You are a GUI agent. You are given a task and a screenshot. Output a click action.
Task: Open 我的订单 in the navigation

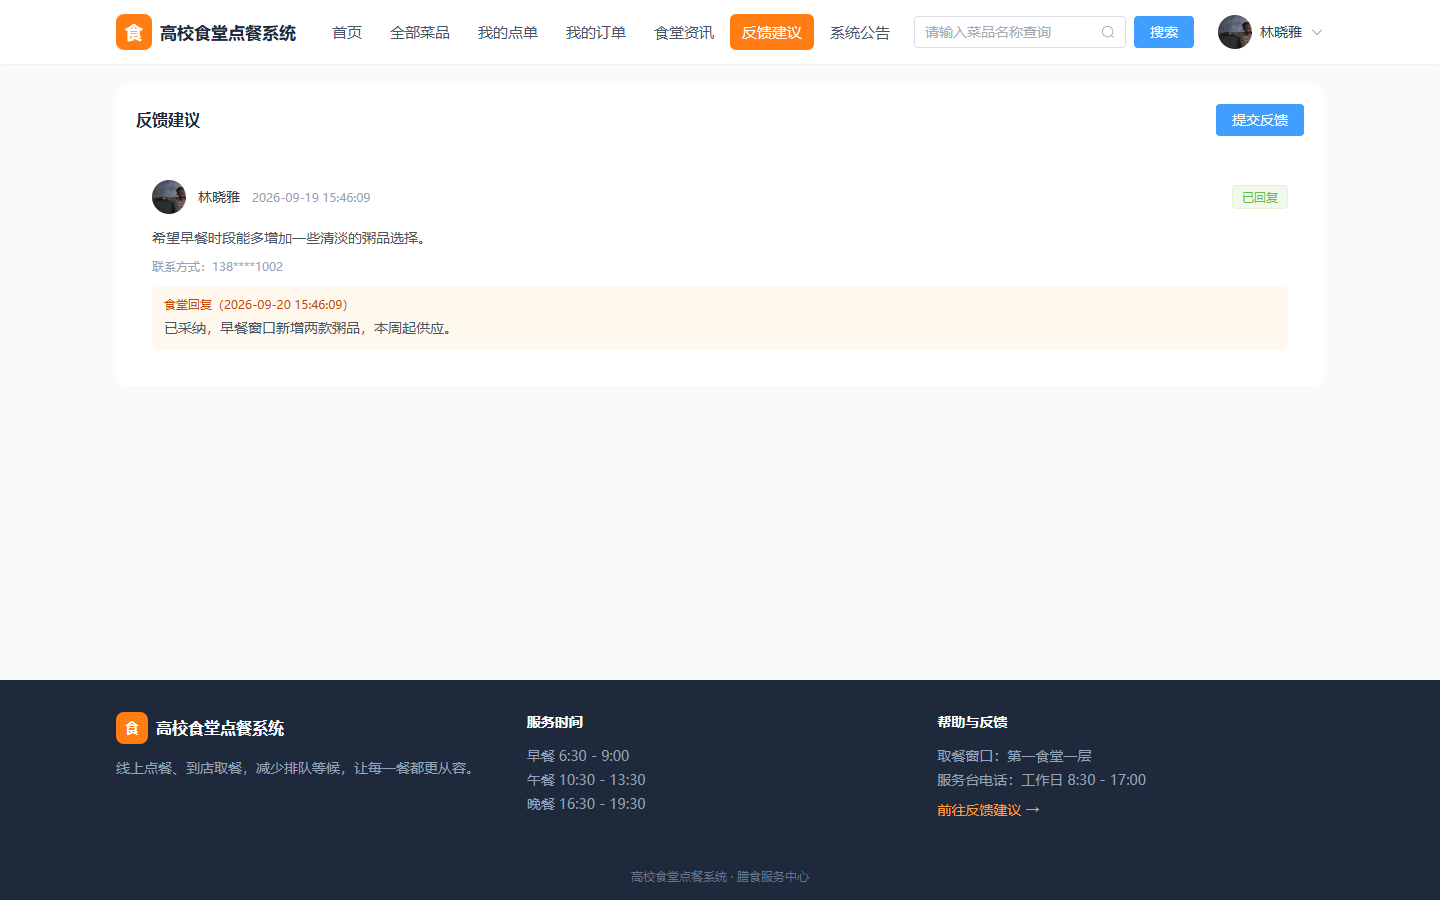pos(596,32)
